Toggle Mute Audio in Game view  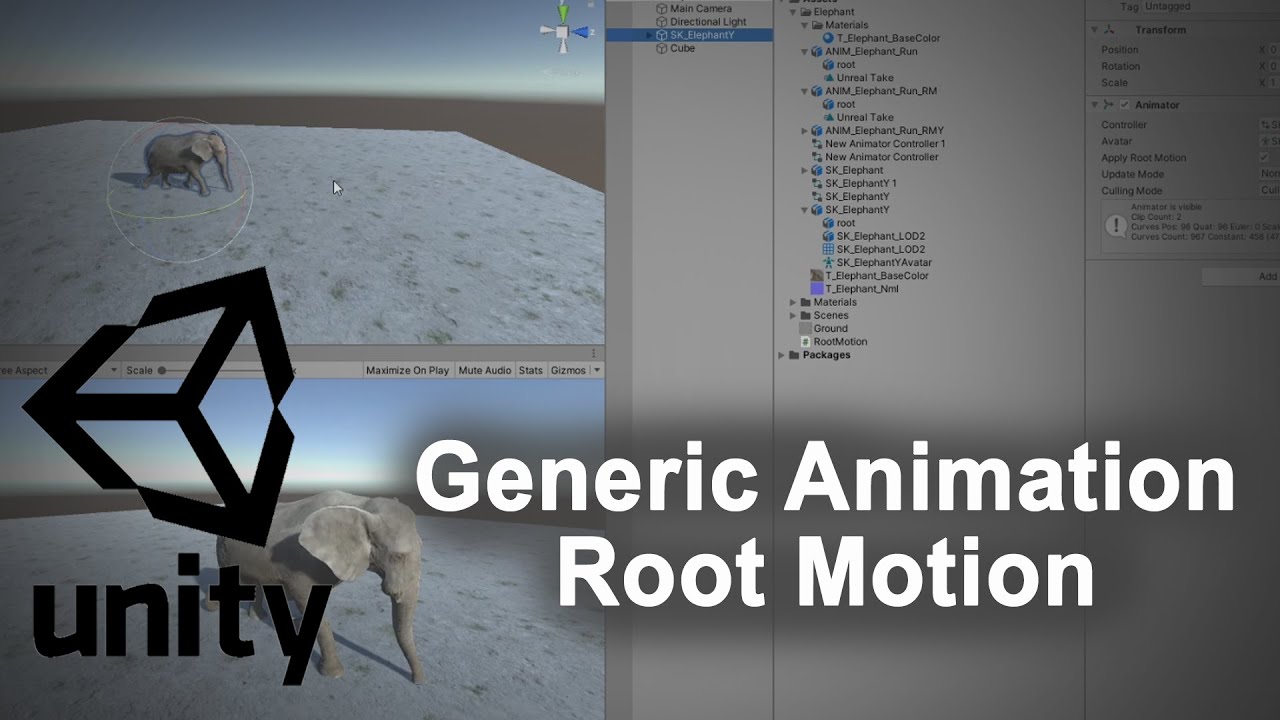pos(485,370)
